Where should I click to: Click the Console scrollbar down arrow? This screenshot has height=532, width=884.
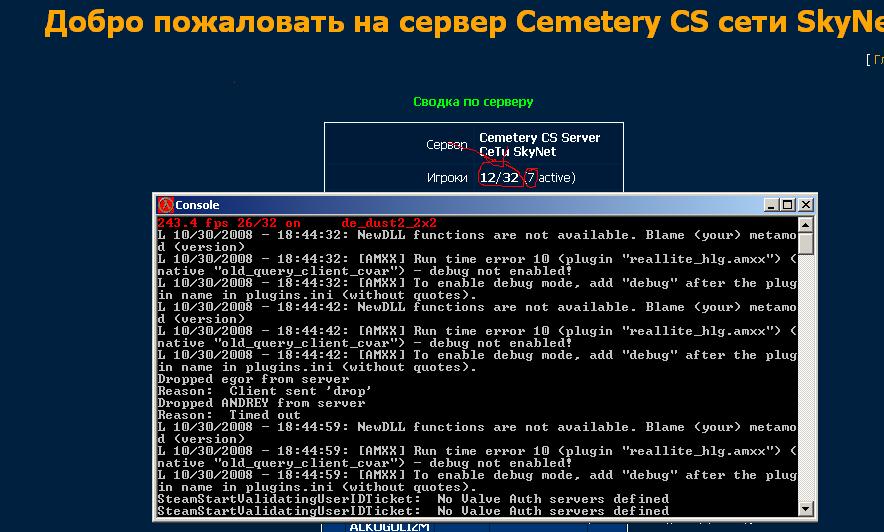tap(806, 508)
